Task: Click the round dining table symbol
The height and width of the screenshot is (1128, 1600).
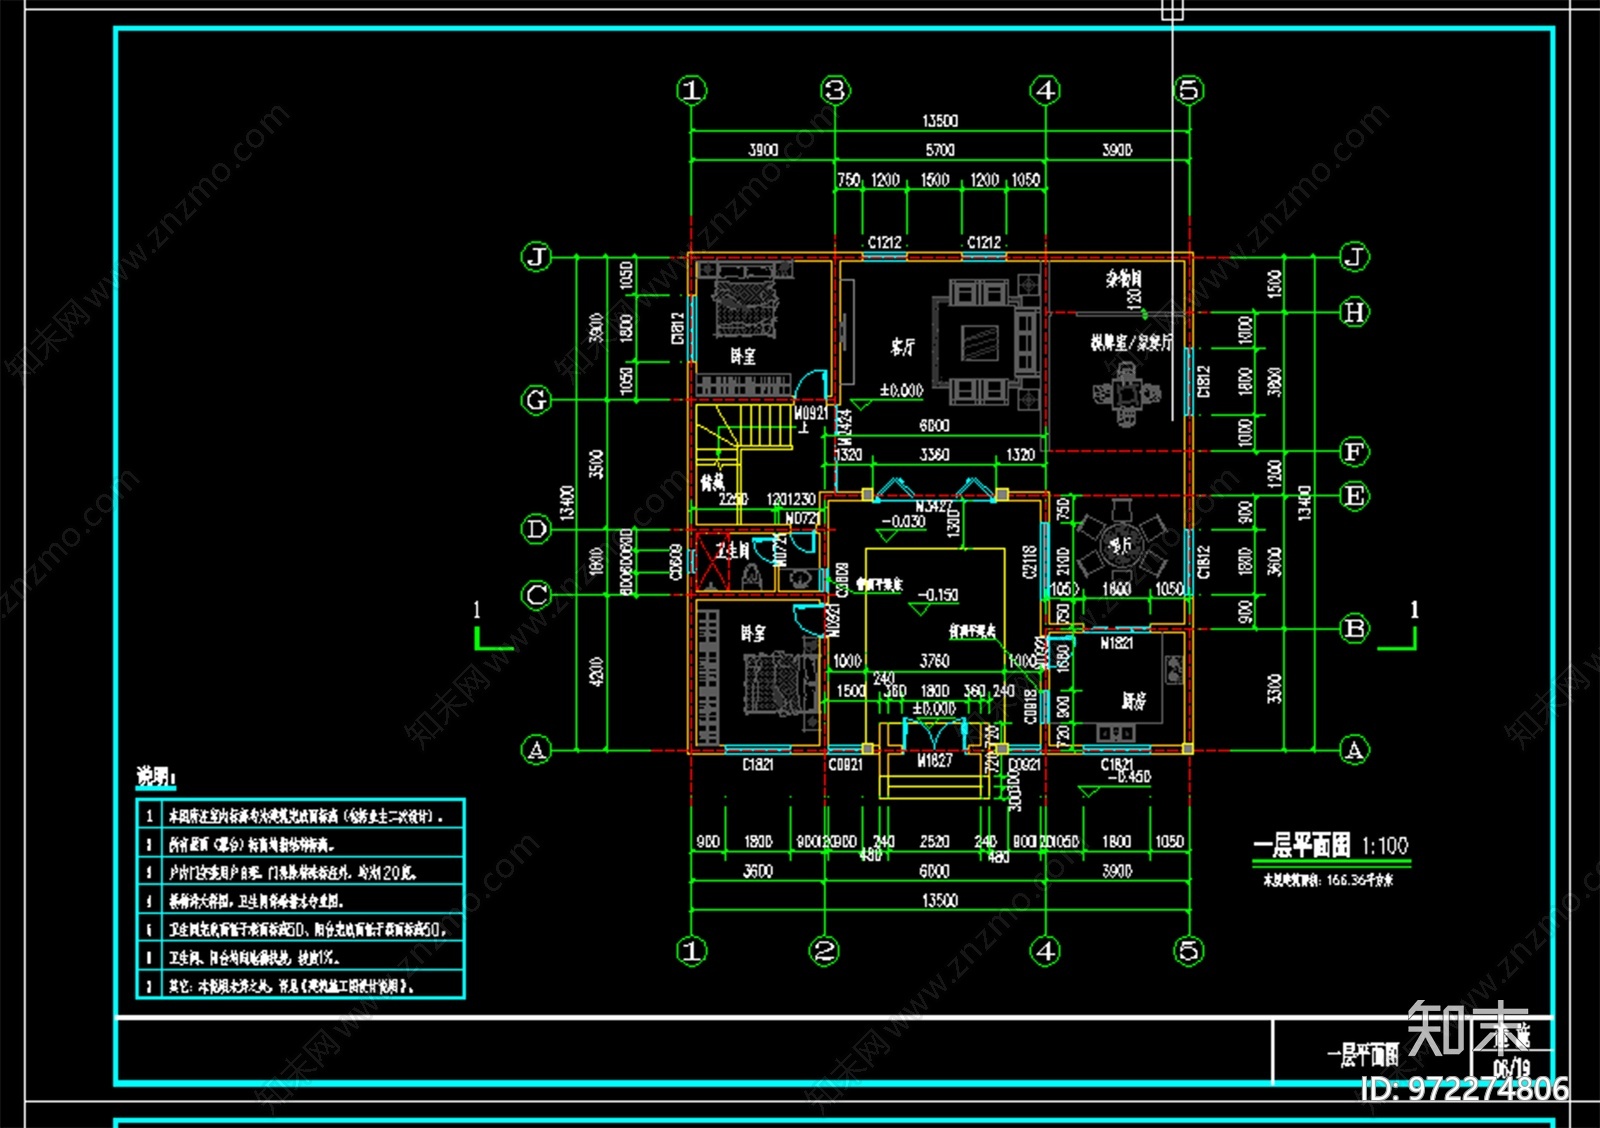Action: coord(1120,545)
